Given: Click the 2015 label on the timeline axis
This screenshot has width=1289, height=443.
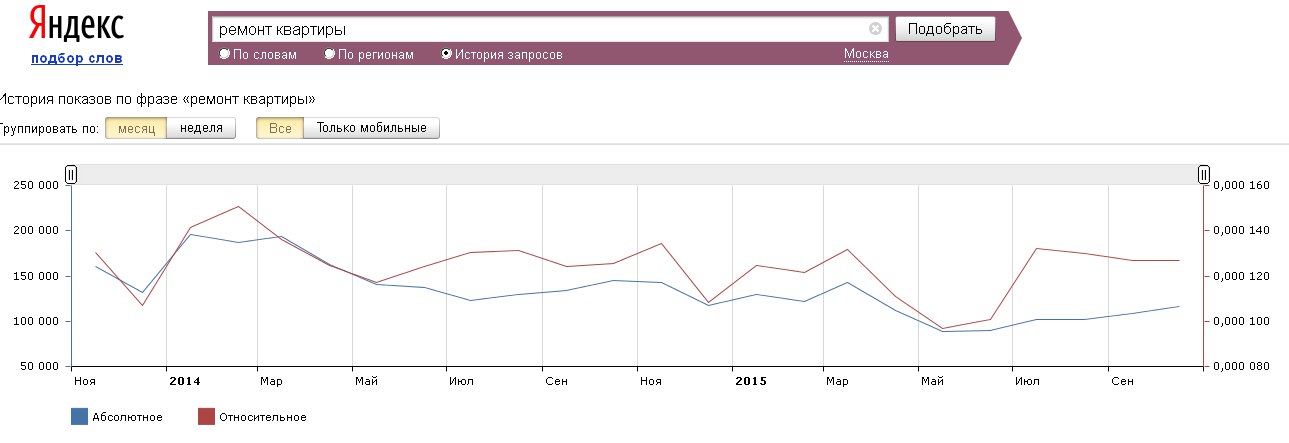Looking at the screenshot, I should pos(749,381).
